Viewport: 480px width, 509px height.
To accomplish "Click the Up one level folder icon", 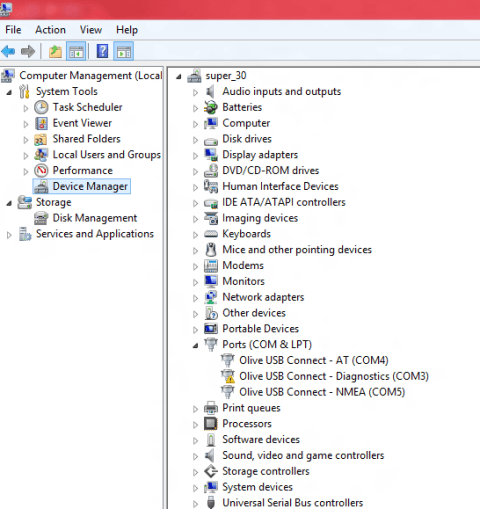I will (x=55, y=51).
